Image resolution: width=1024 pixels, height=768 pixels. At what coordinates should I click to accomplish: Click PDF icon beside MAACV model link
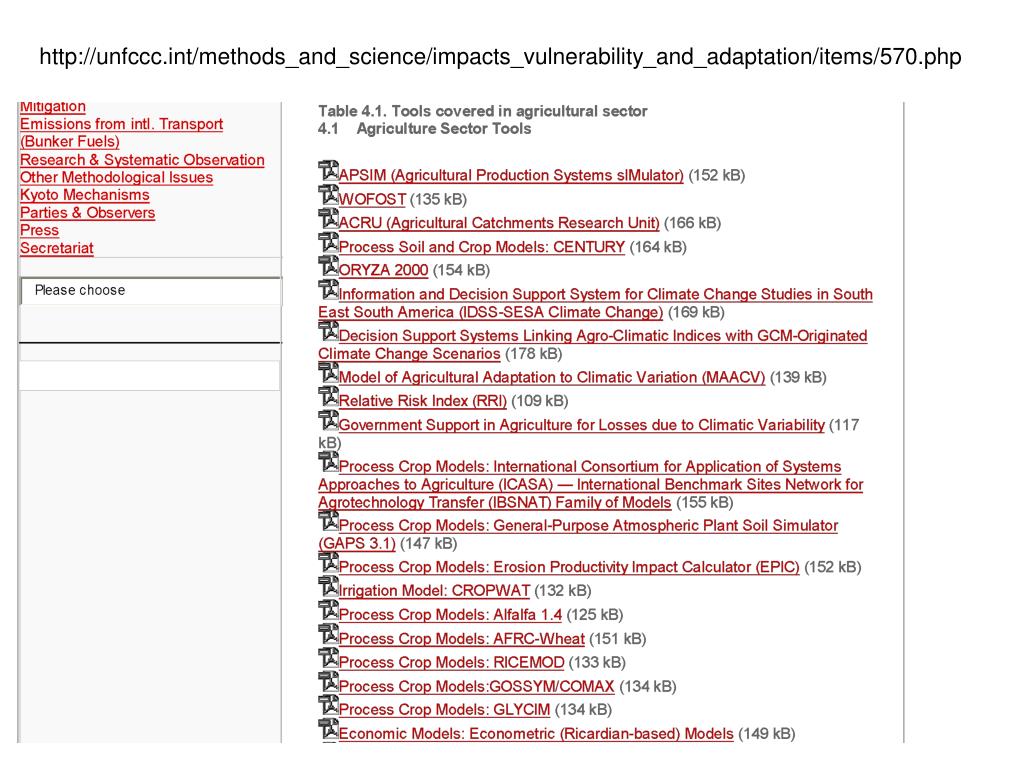[x=328, y=374]
